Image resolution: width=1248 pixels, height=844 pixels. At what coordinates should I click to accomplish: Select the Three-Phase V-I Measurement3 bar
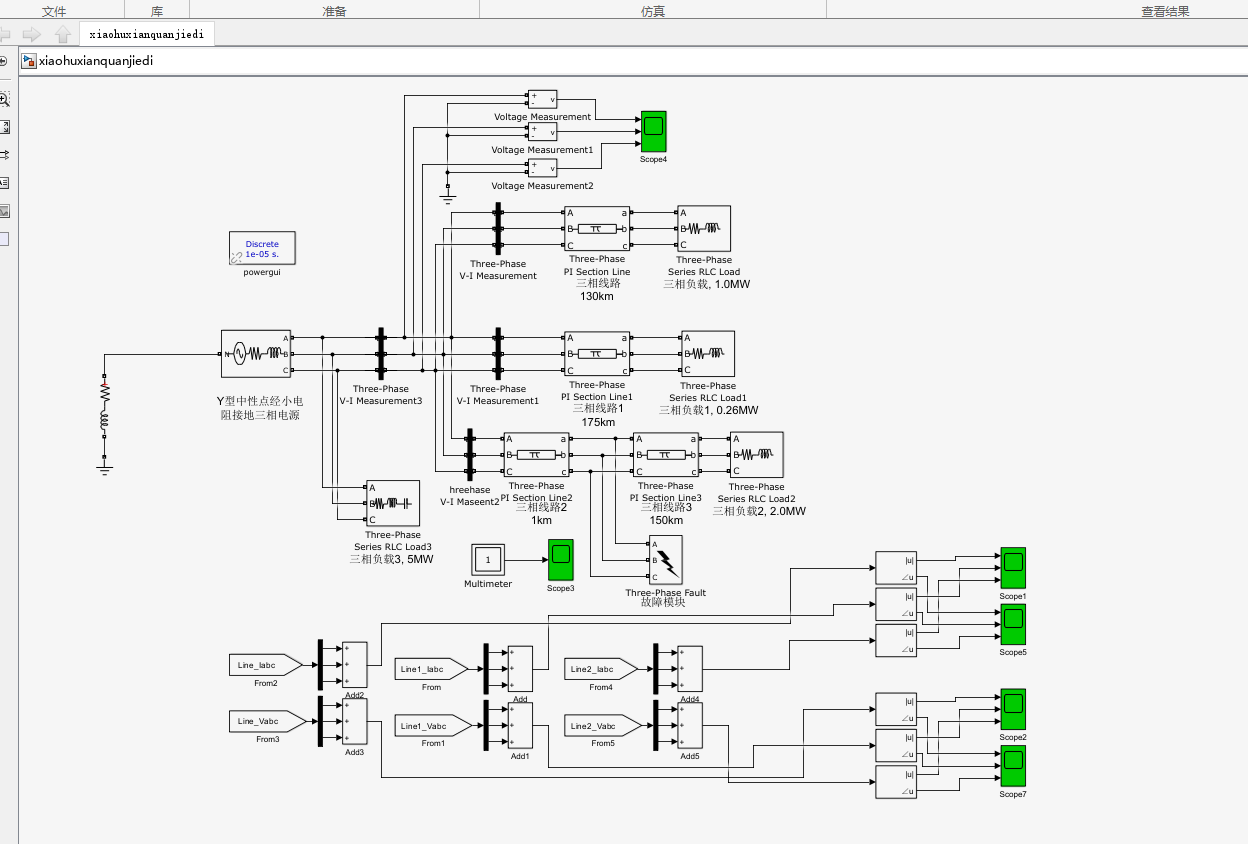tap(380, 354)
